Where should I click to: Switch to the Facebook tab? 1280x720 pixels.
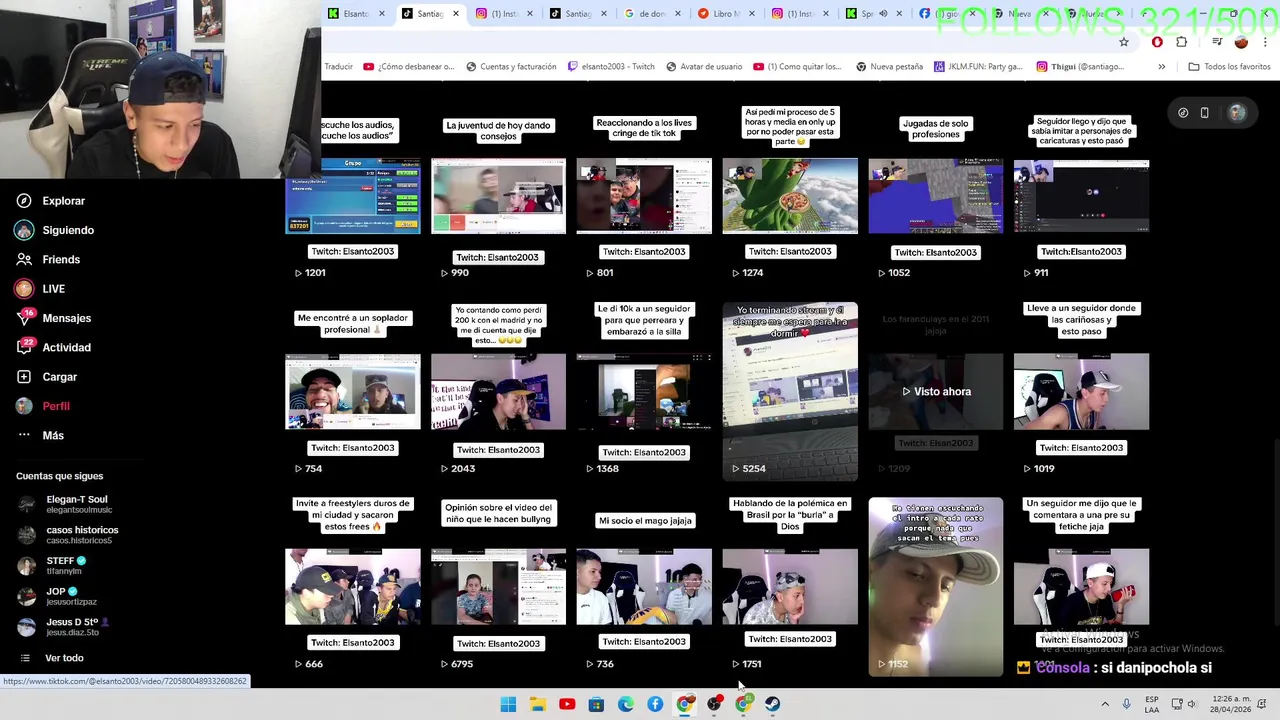coord(938,14)
